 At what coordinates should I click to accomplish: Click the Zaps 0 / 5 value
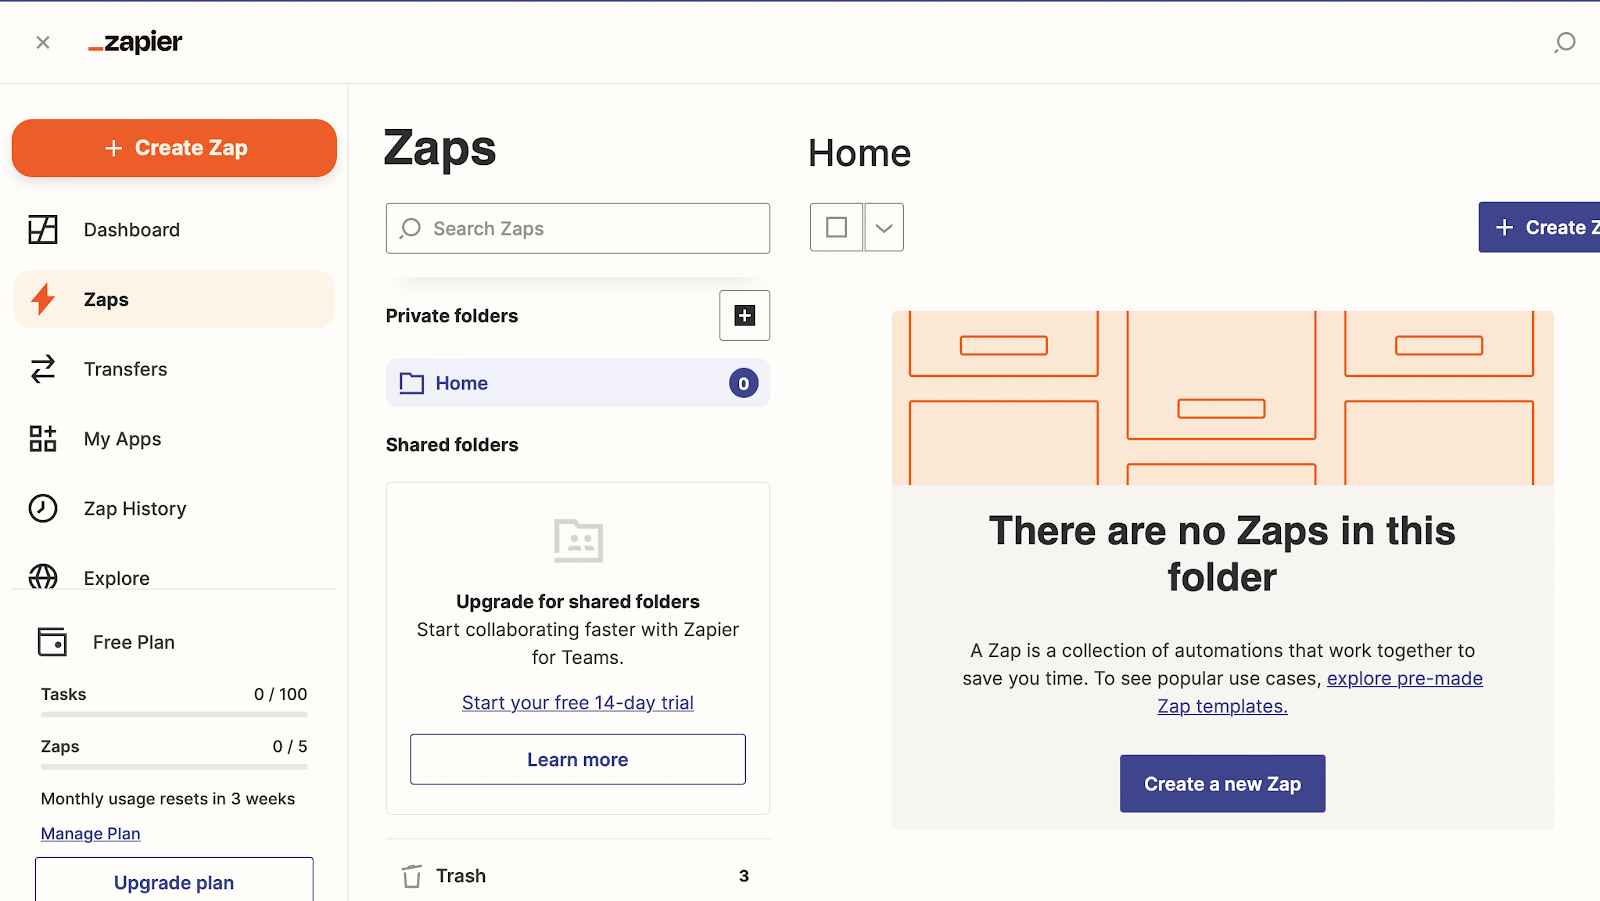pyautogui.click(x=290, y=746)
